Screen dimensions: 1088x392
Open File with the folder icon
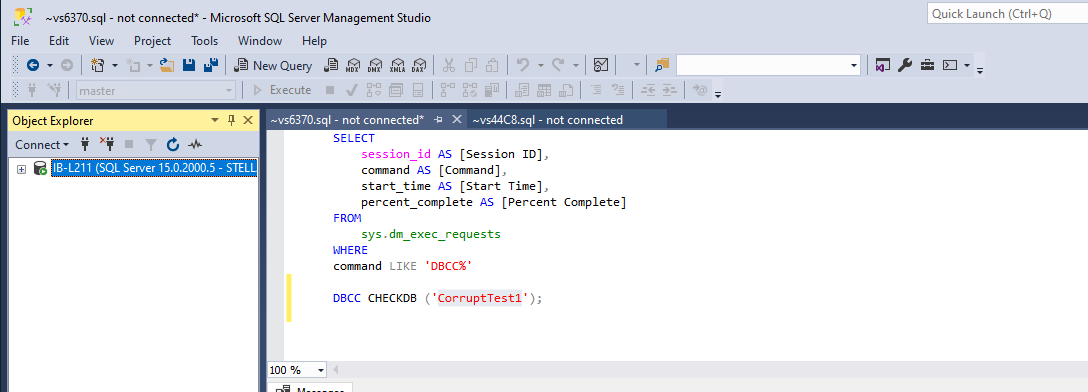167,65
